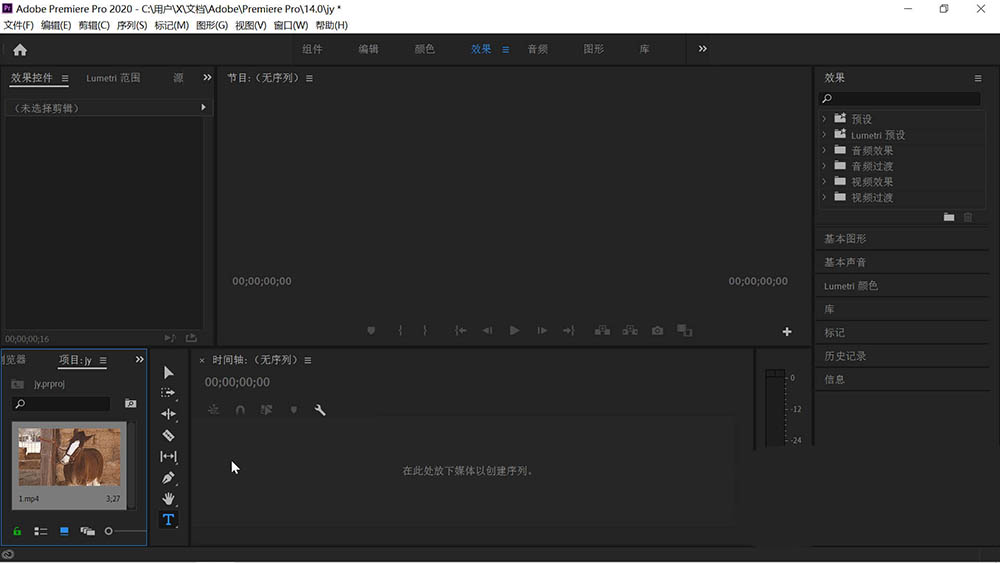
Task: Open 编辑(E) menu
Action: coord(56,26)
